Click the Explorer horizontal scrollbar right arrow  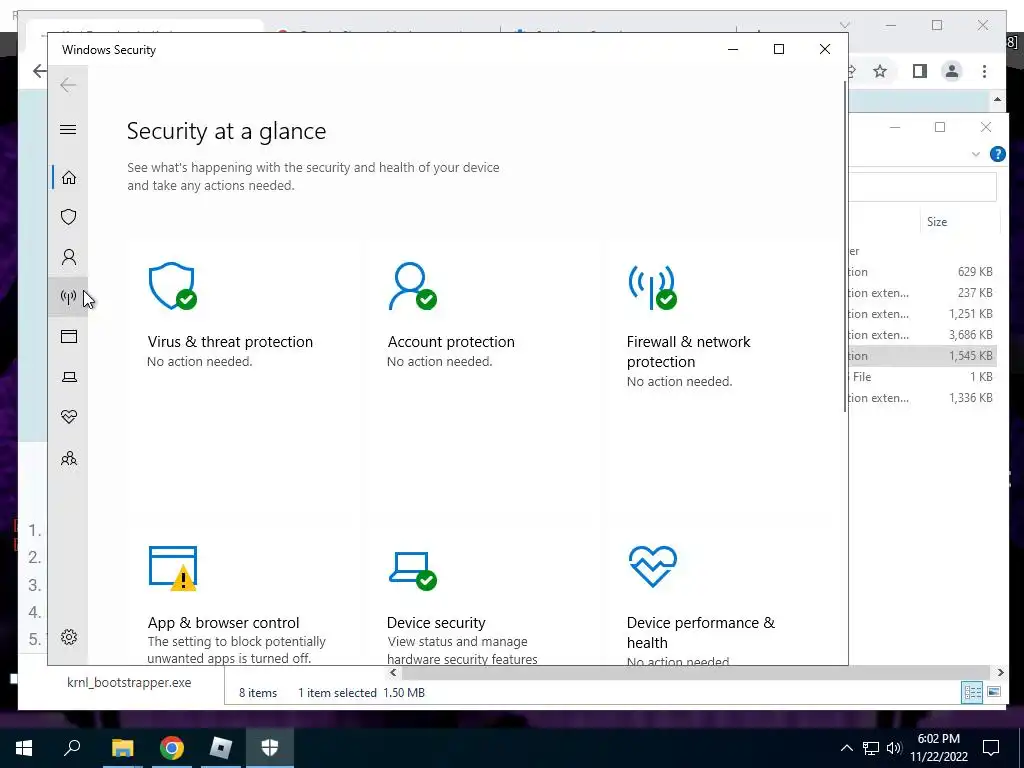point(1000,672)
